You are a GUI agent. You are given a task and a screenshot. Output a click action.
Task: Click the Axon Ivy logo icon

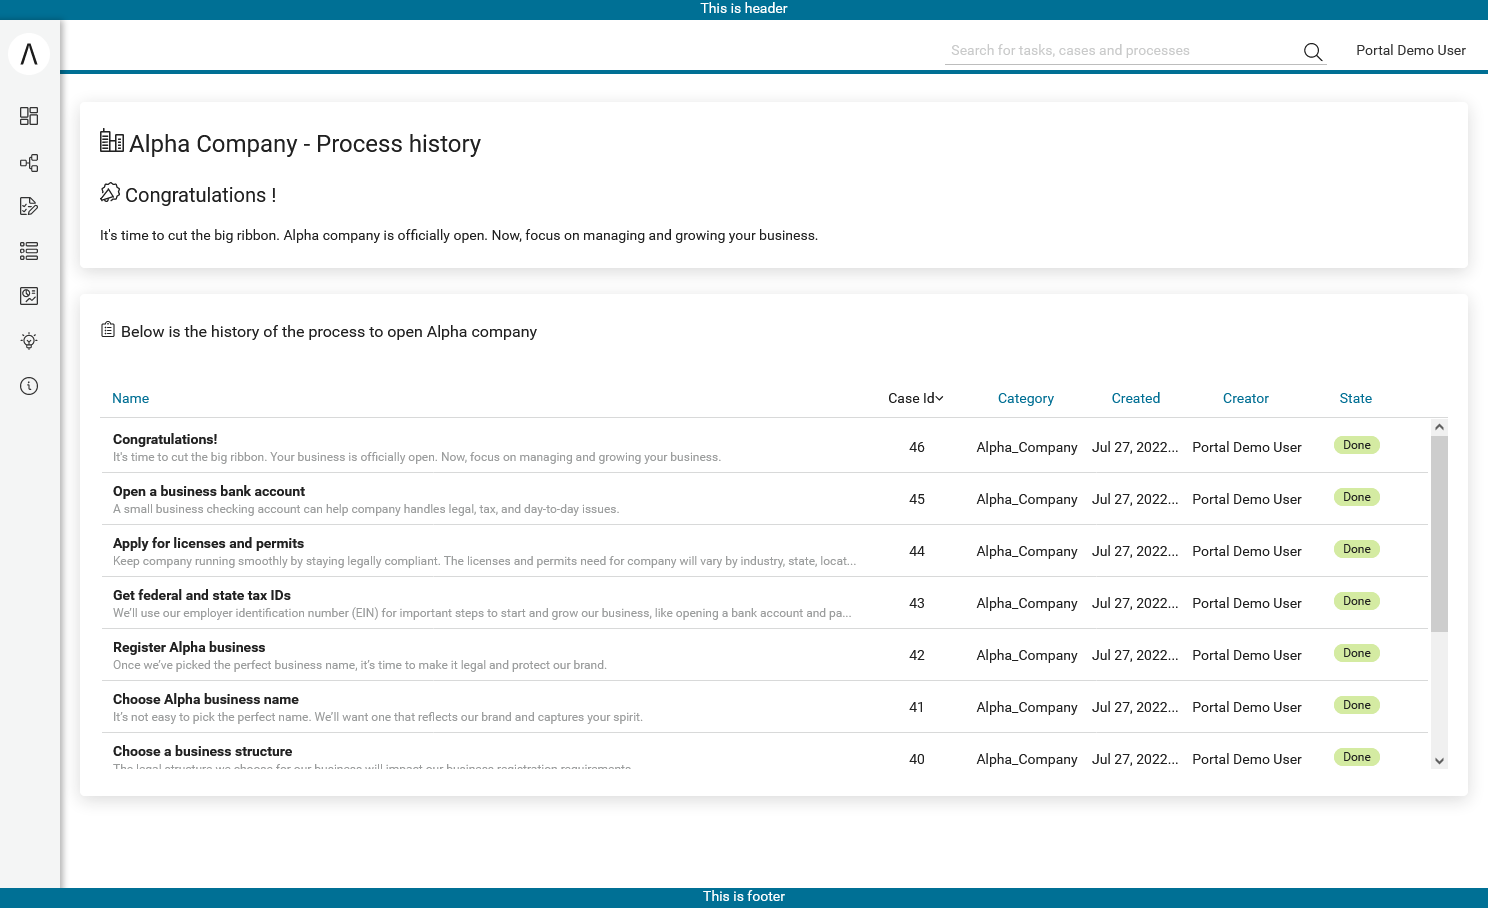[29, 54]
